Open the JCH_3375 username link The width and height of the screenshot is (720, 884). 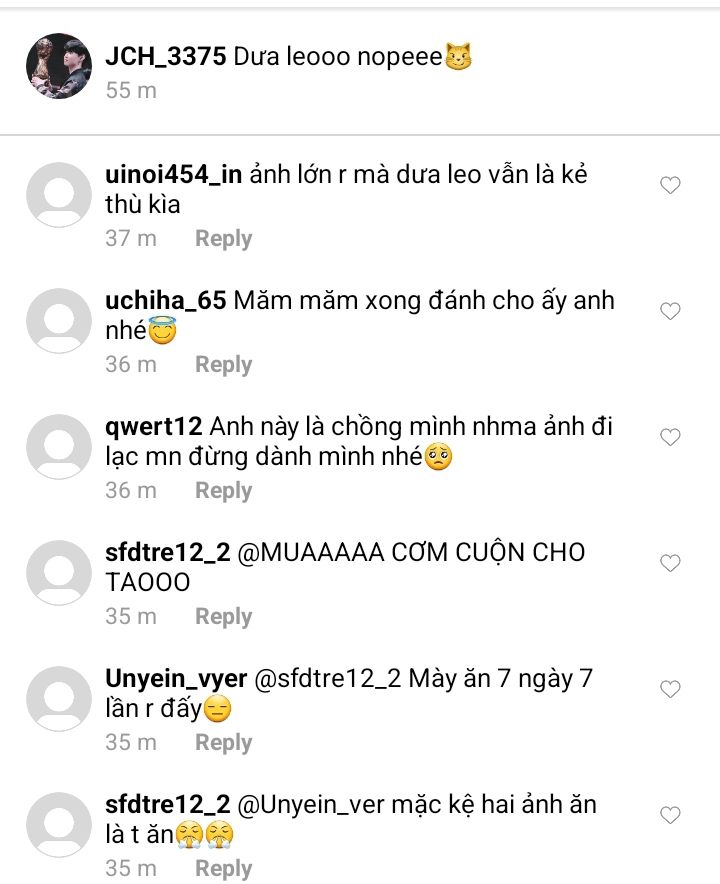(x=165, y=56)
